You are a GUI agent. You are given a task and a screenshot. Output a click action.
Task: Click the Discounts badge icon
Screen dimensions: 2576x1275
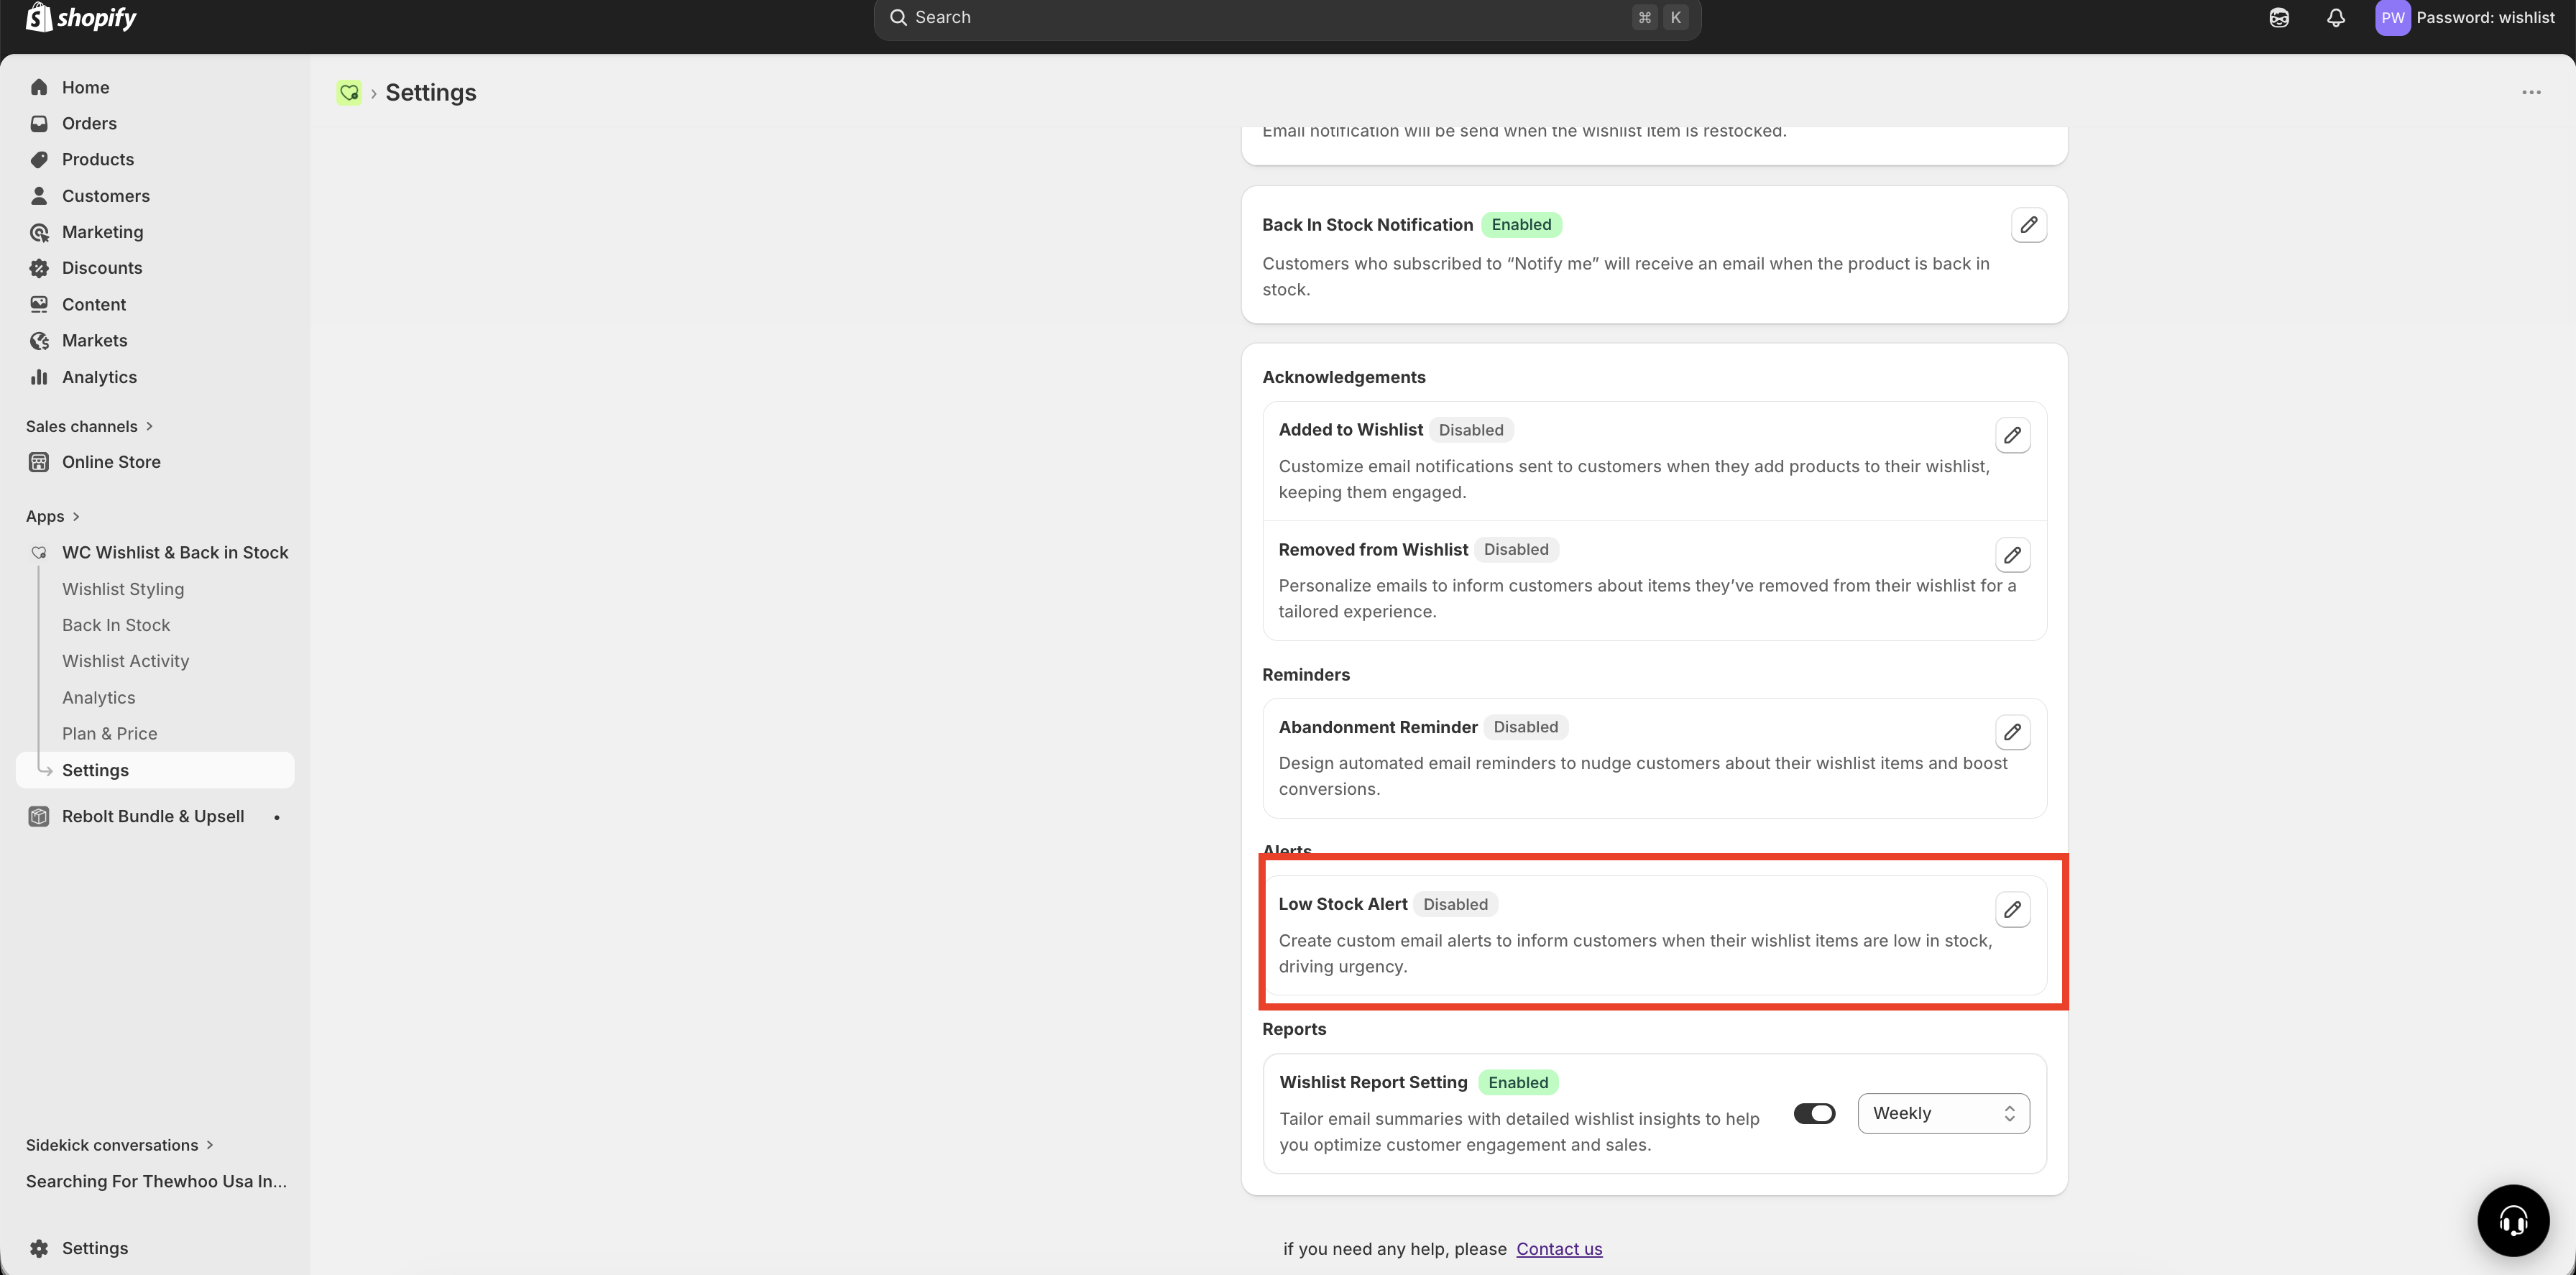39,268
